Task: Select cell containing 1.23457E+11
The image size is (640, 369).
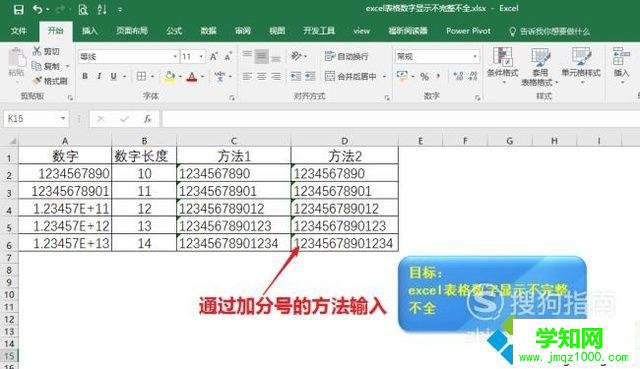Action: (65, 209)
